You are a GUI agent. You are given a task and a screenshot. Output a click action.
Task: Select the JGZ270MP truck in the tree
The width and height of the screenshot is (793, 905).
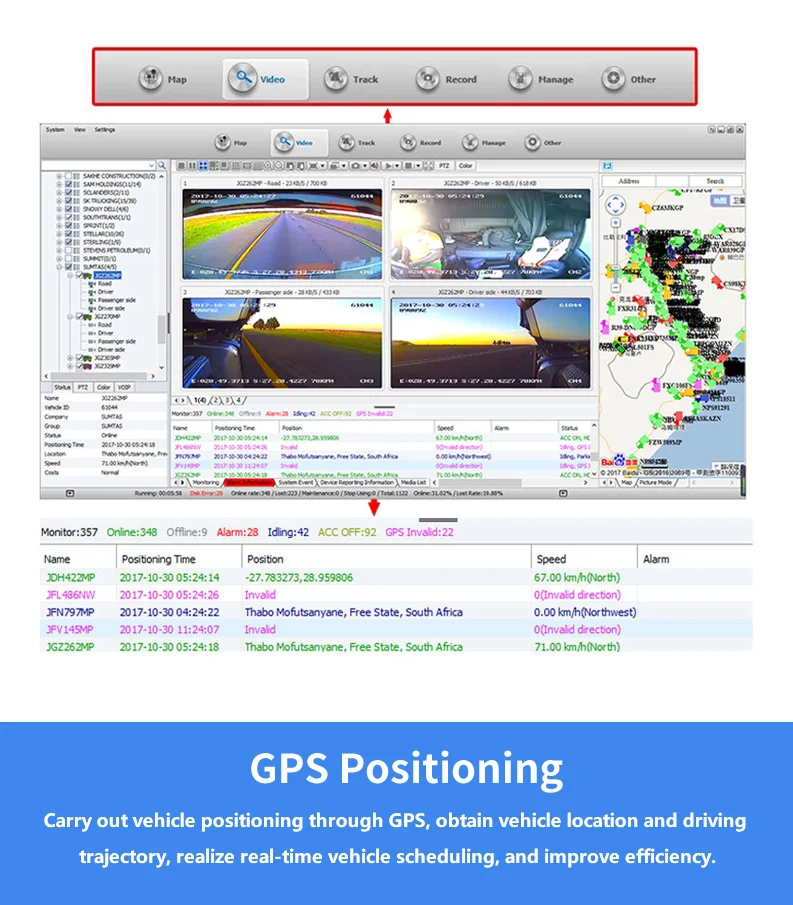click(x=107, y=316)
